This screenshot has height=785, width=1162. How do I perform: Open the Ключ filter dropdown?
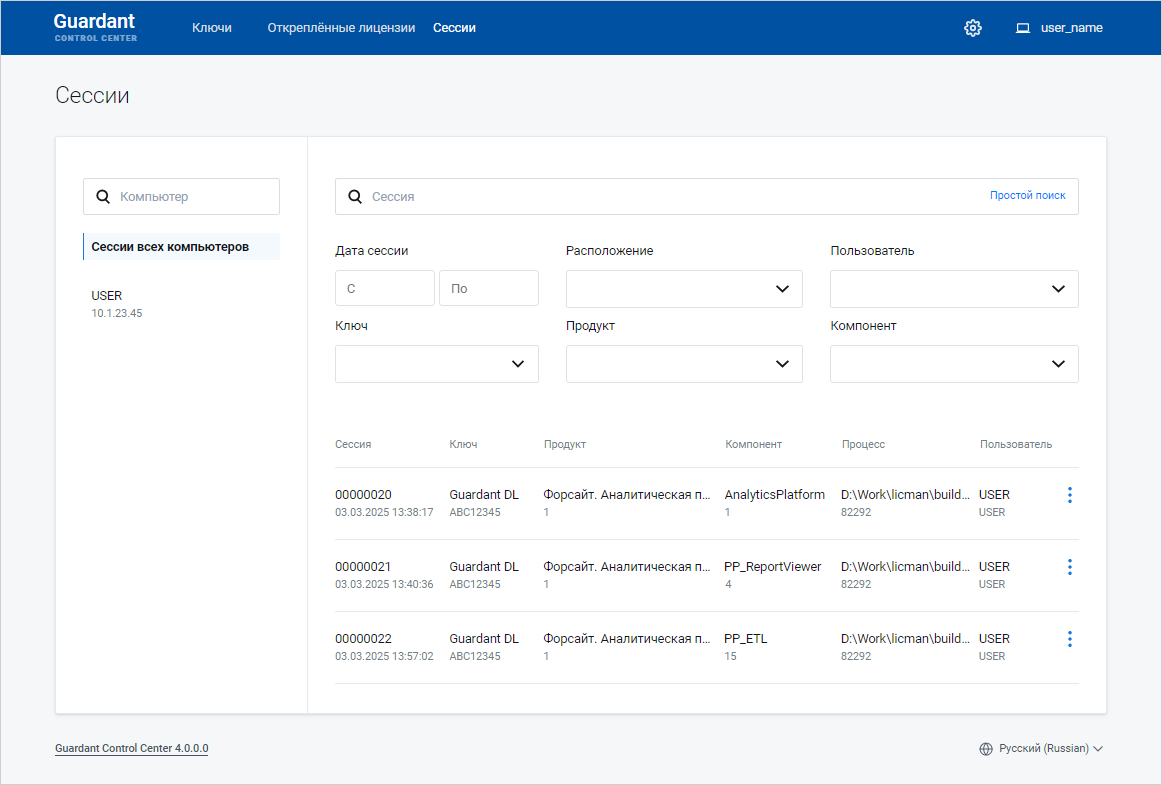point(436,364)
